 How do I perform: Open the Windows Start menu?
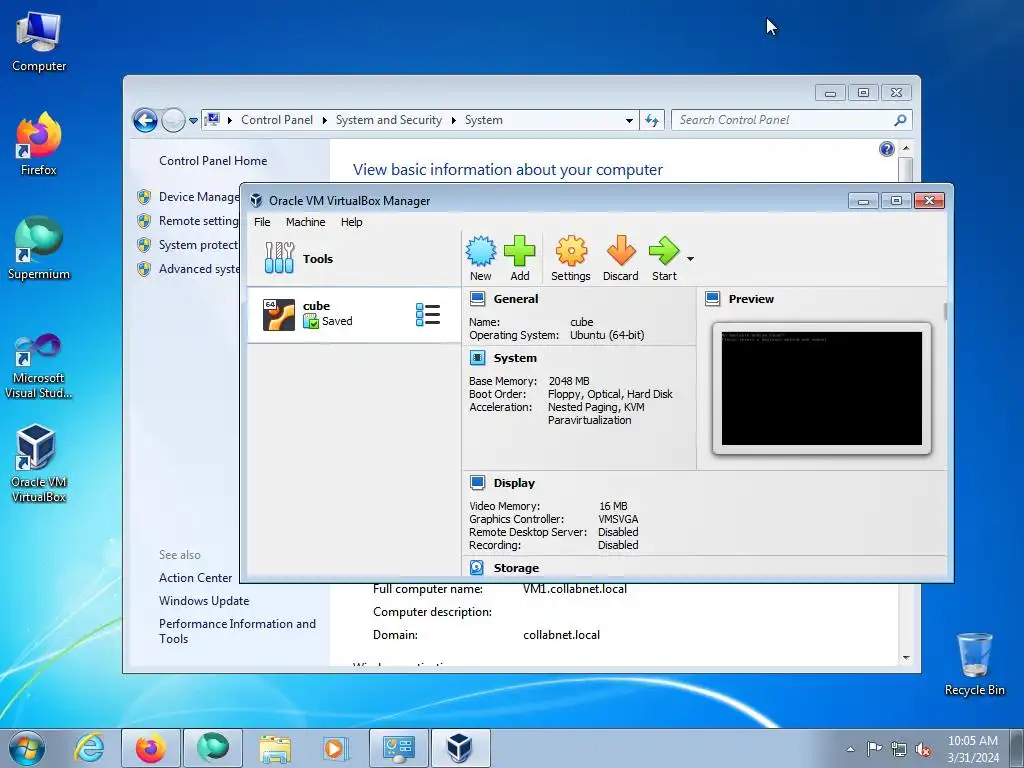27,748
